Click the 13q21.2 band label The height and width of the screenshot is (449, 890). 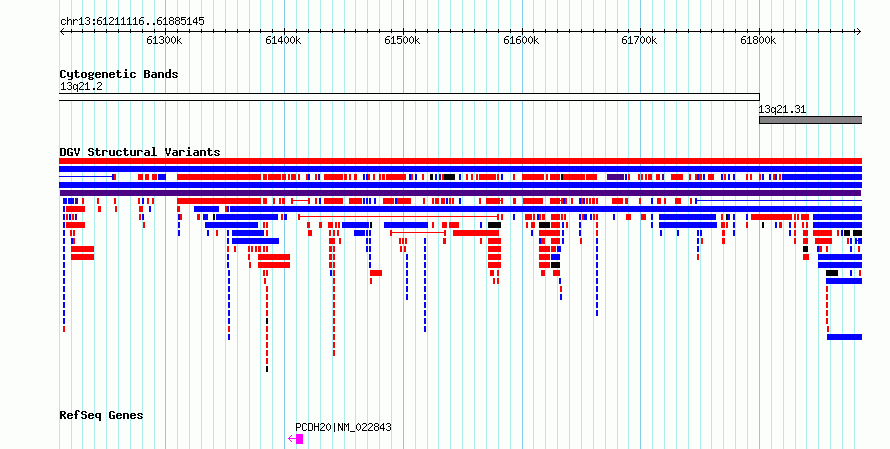tap(81, 87)
